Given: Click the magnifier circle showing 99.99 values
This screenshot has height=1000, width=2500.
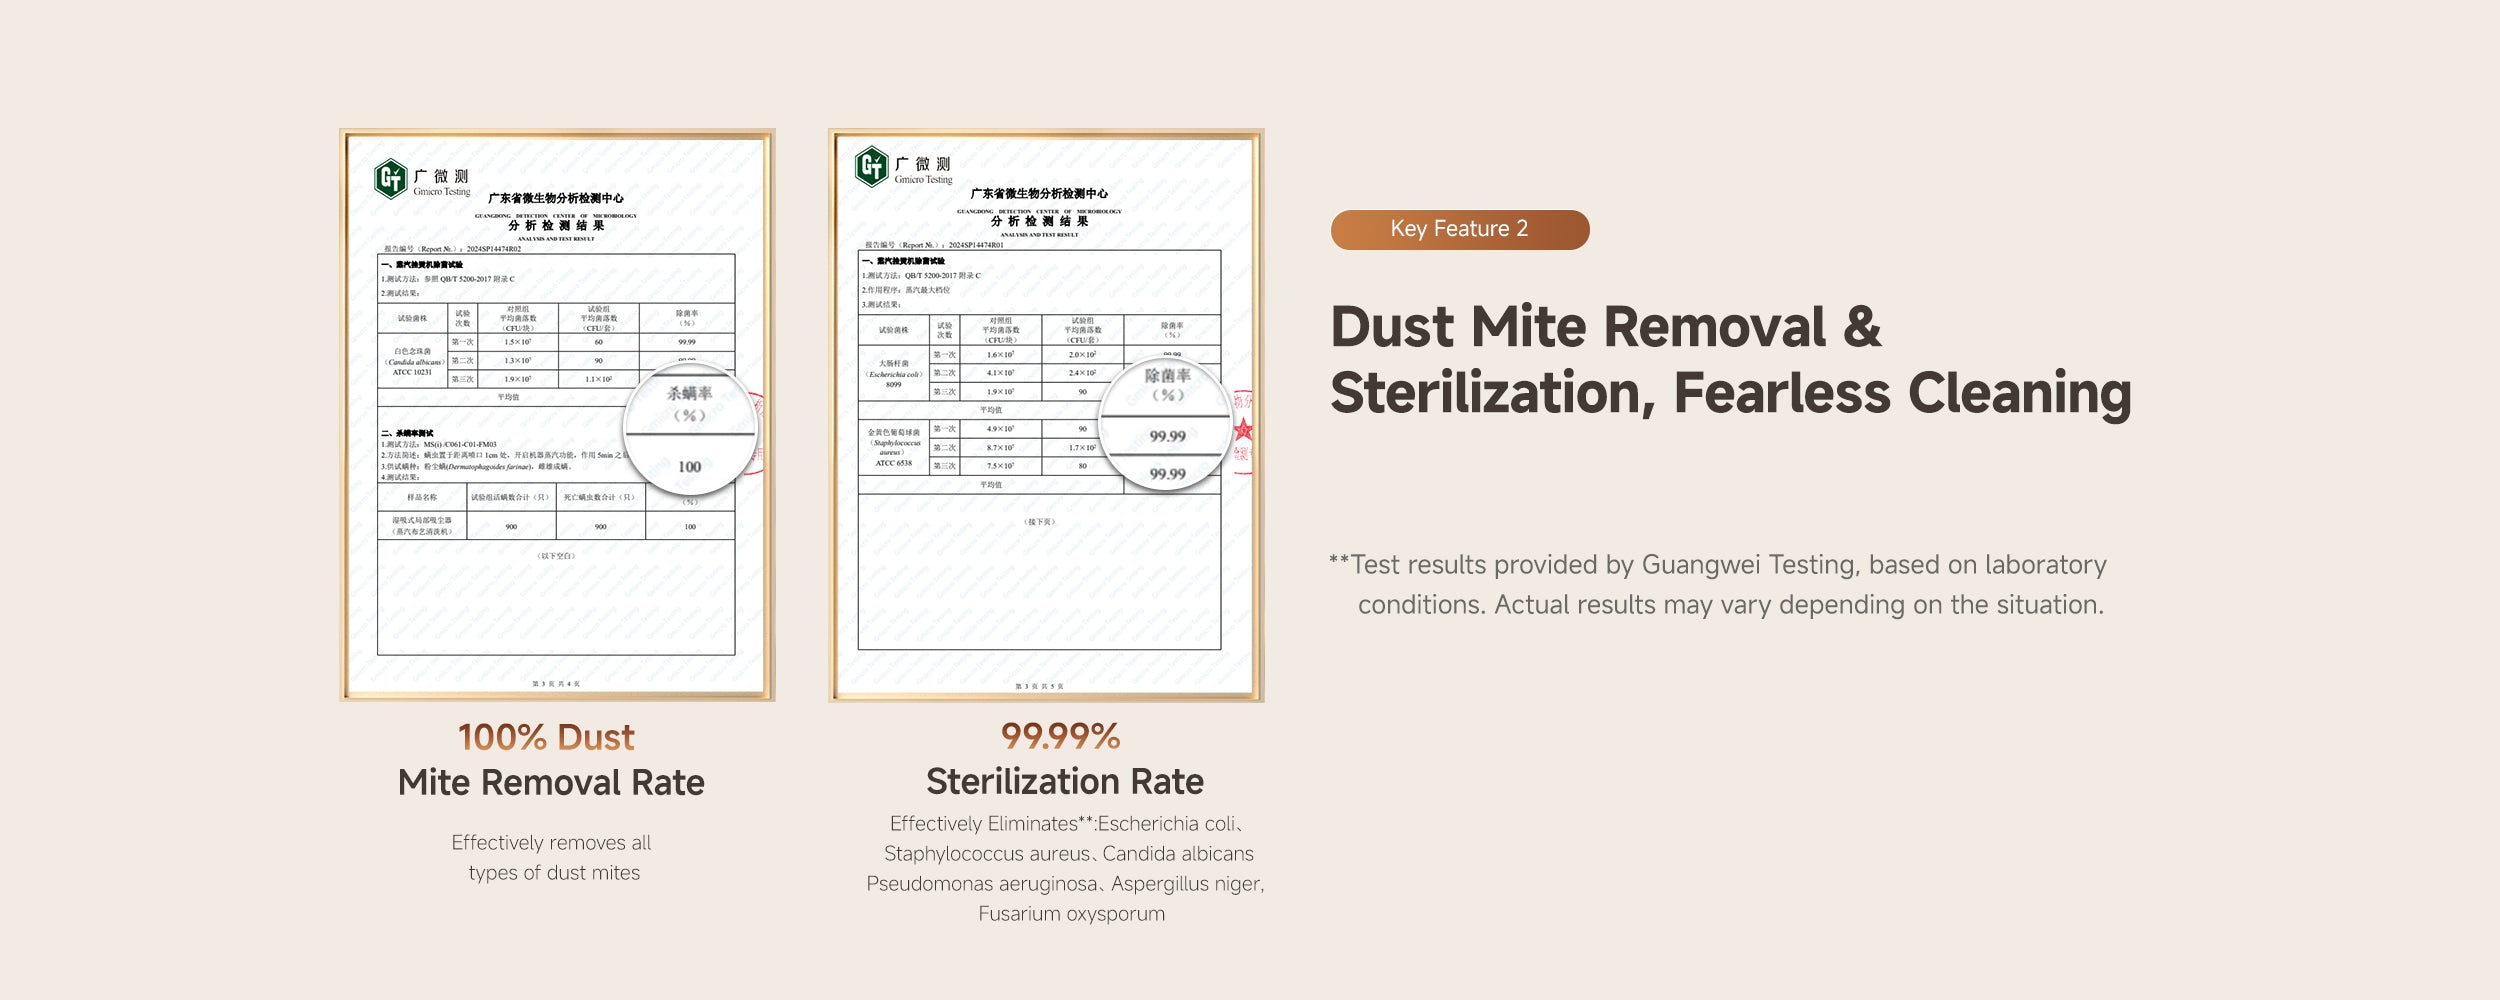Looking at the screenshot, I should click(x=1166, y=427).
